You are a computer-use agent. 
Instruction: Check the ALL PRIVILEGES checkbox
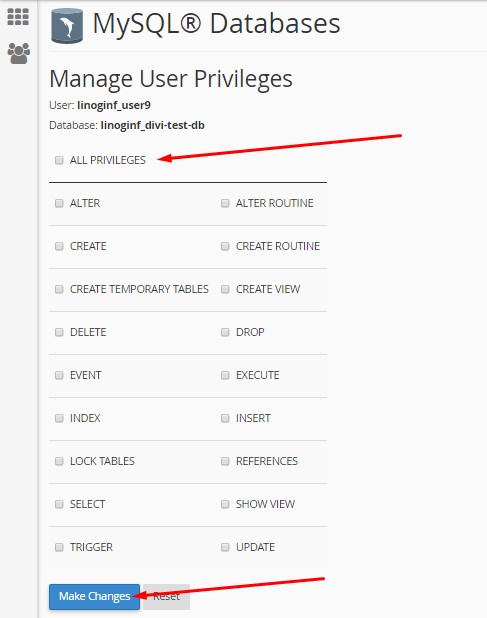point(59,160)
